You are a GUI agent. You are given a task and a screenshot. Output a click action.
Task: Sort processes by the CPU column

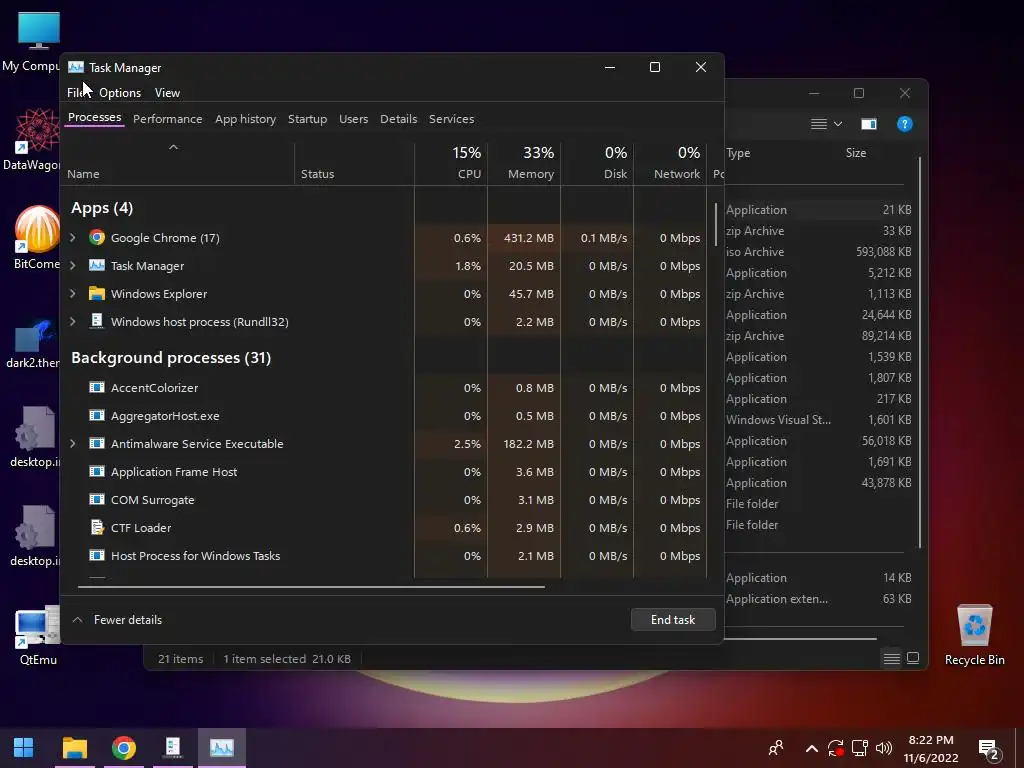451,163
